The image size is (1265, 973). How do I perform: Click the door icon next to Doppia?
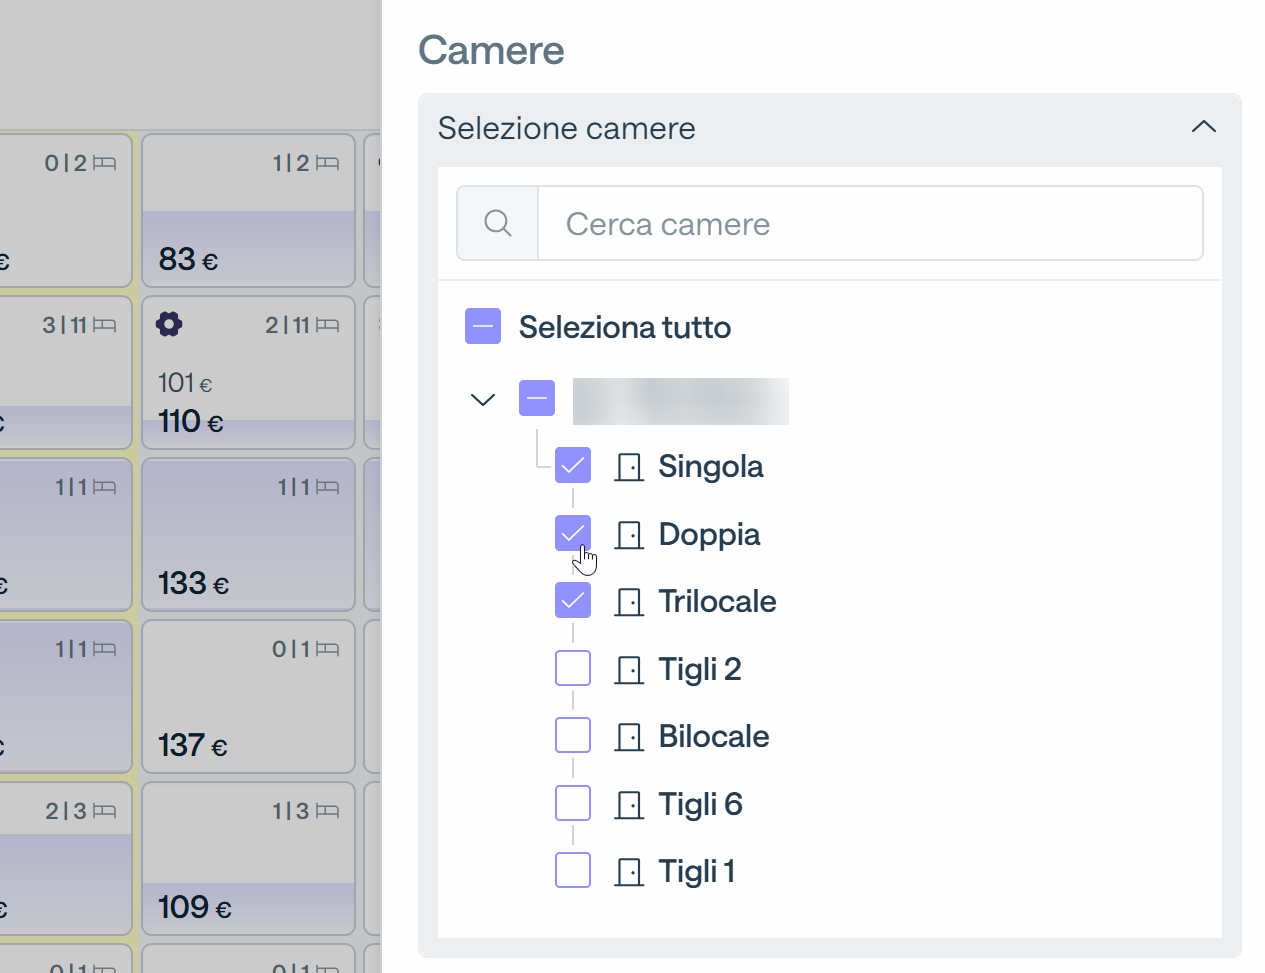click(x=629, y=535)
